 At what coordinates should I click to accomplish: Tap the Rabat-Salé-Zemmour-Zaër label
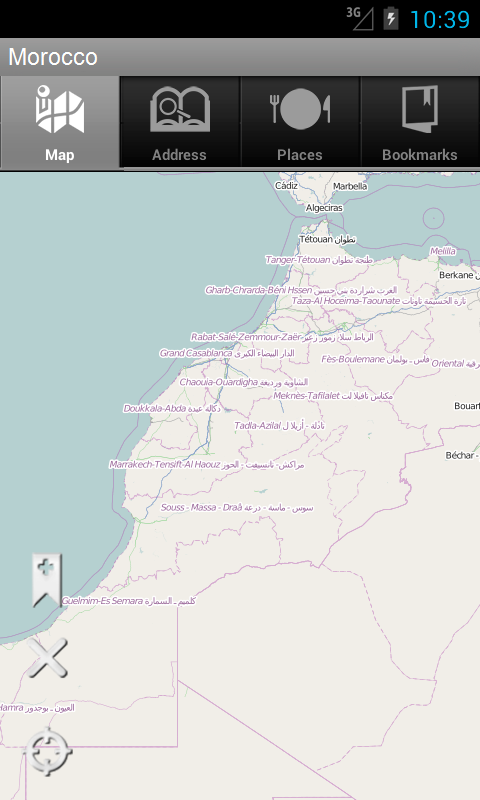tap(282, 337)
